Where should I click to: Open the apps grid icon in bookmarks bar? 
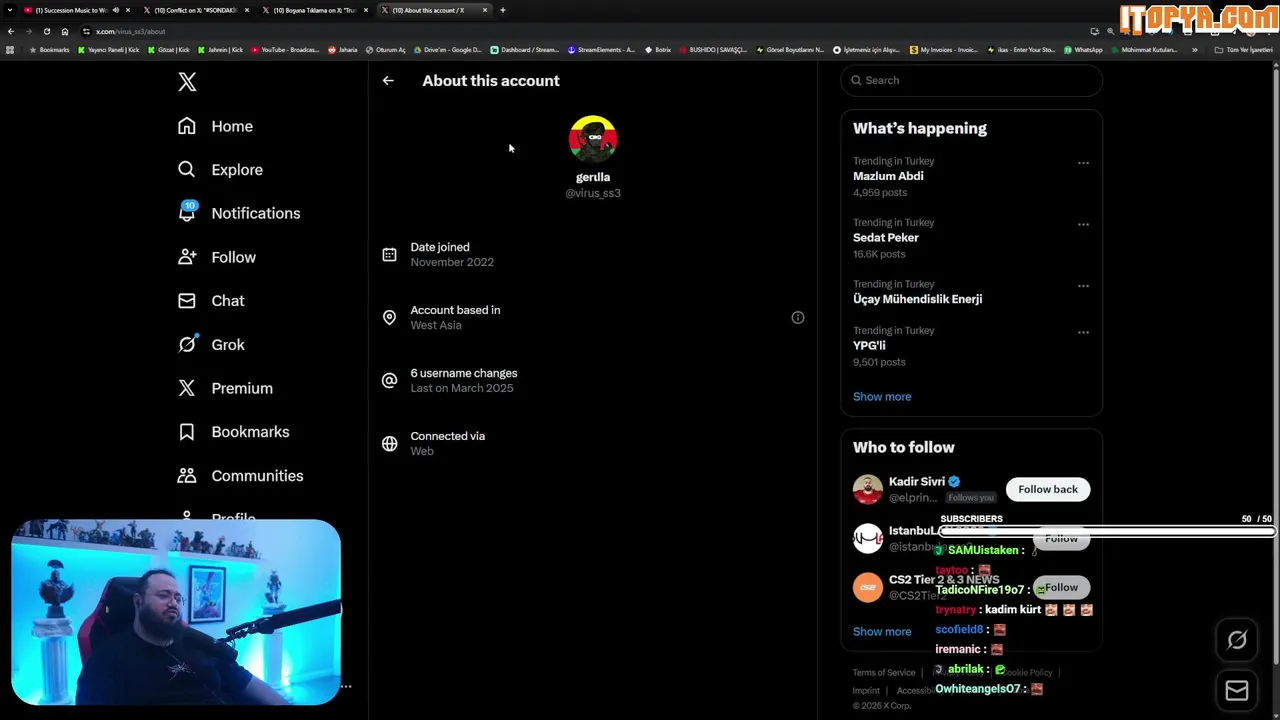[11, 50]
